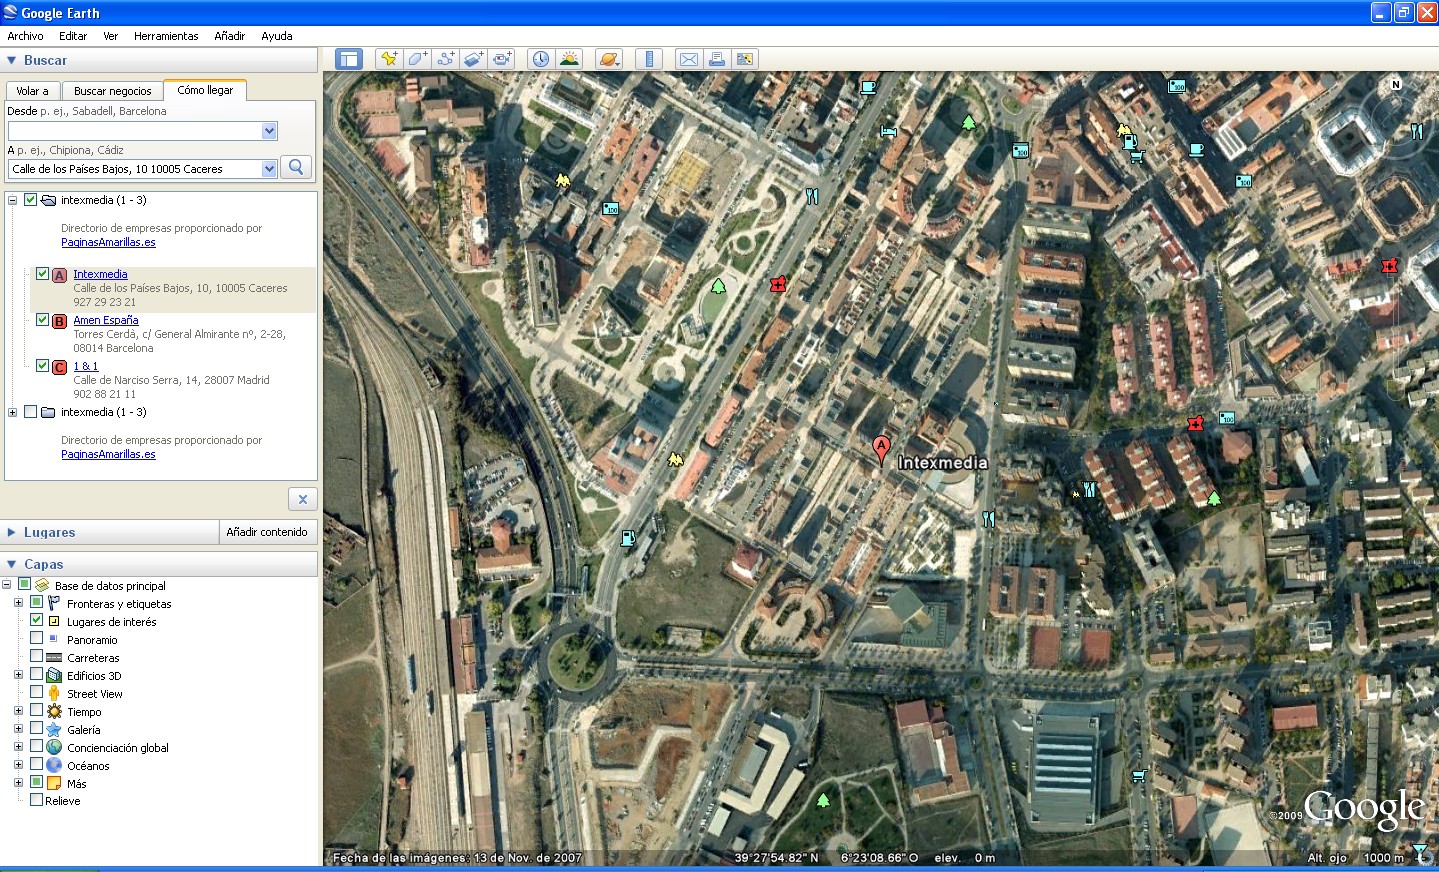Expand the Lugares panel

(12, 532)
